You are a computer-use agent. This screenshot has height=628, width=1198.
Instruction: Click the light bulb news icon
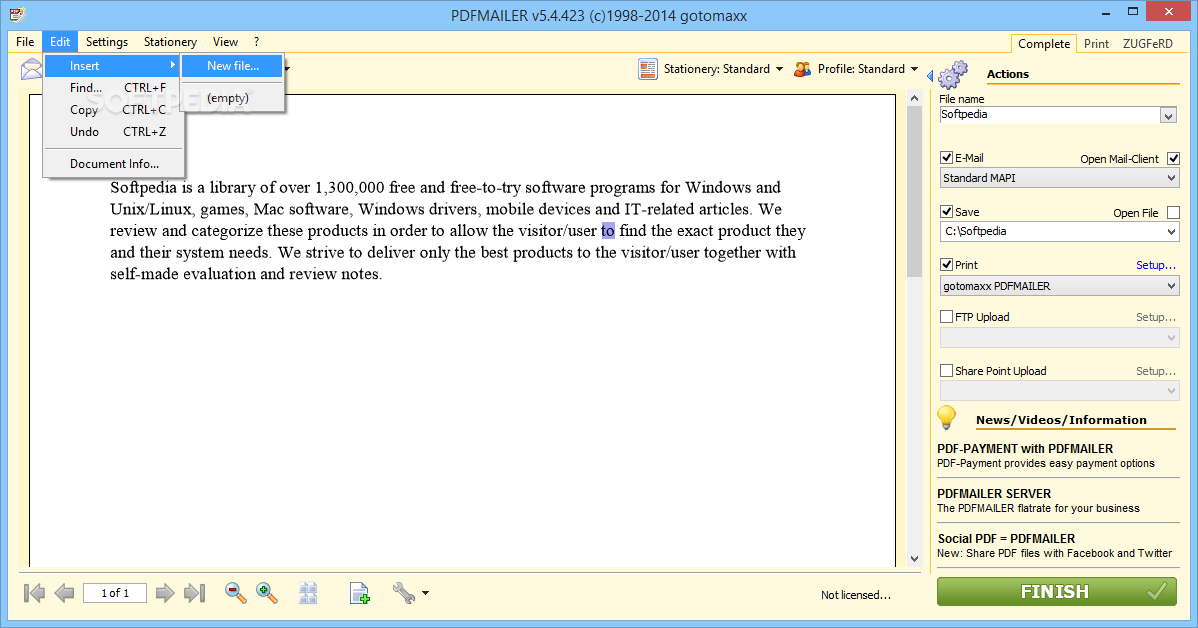947,418
